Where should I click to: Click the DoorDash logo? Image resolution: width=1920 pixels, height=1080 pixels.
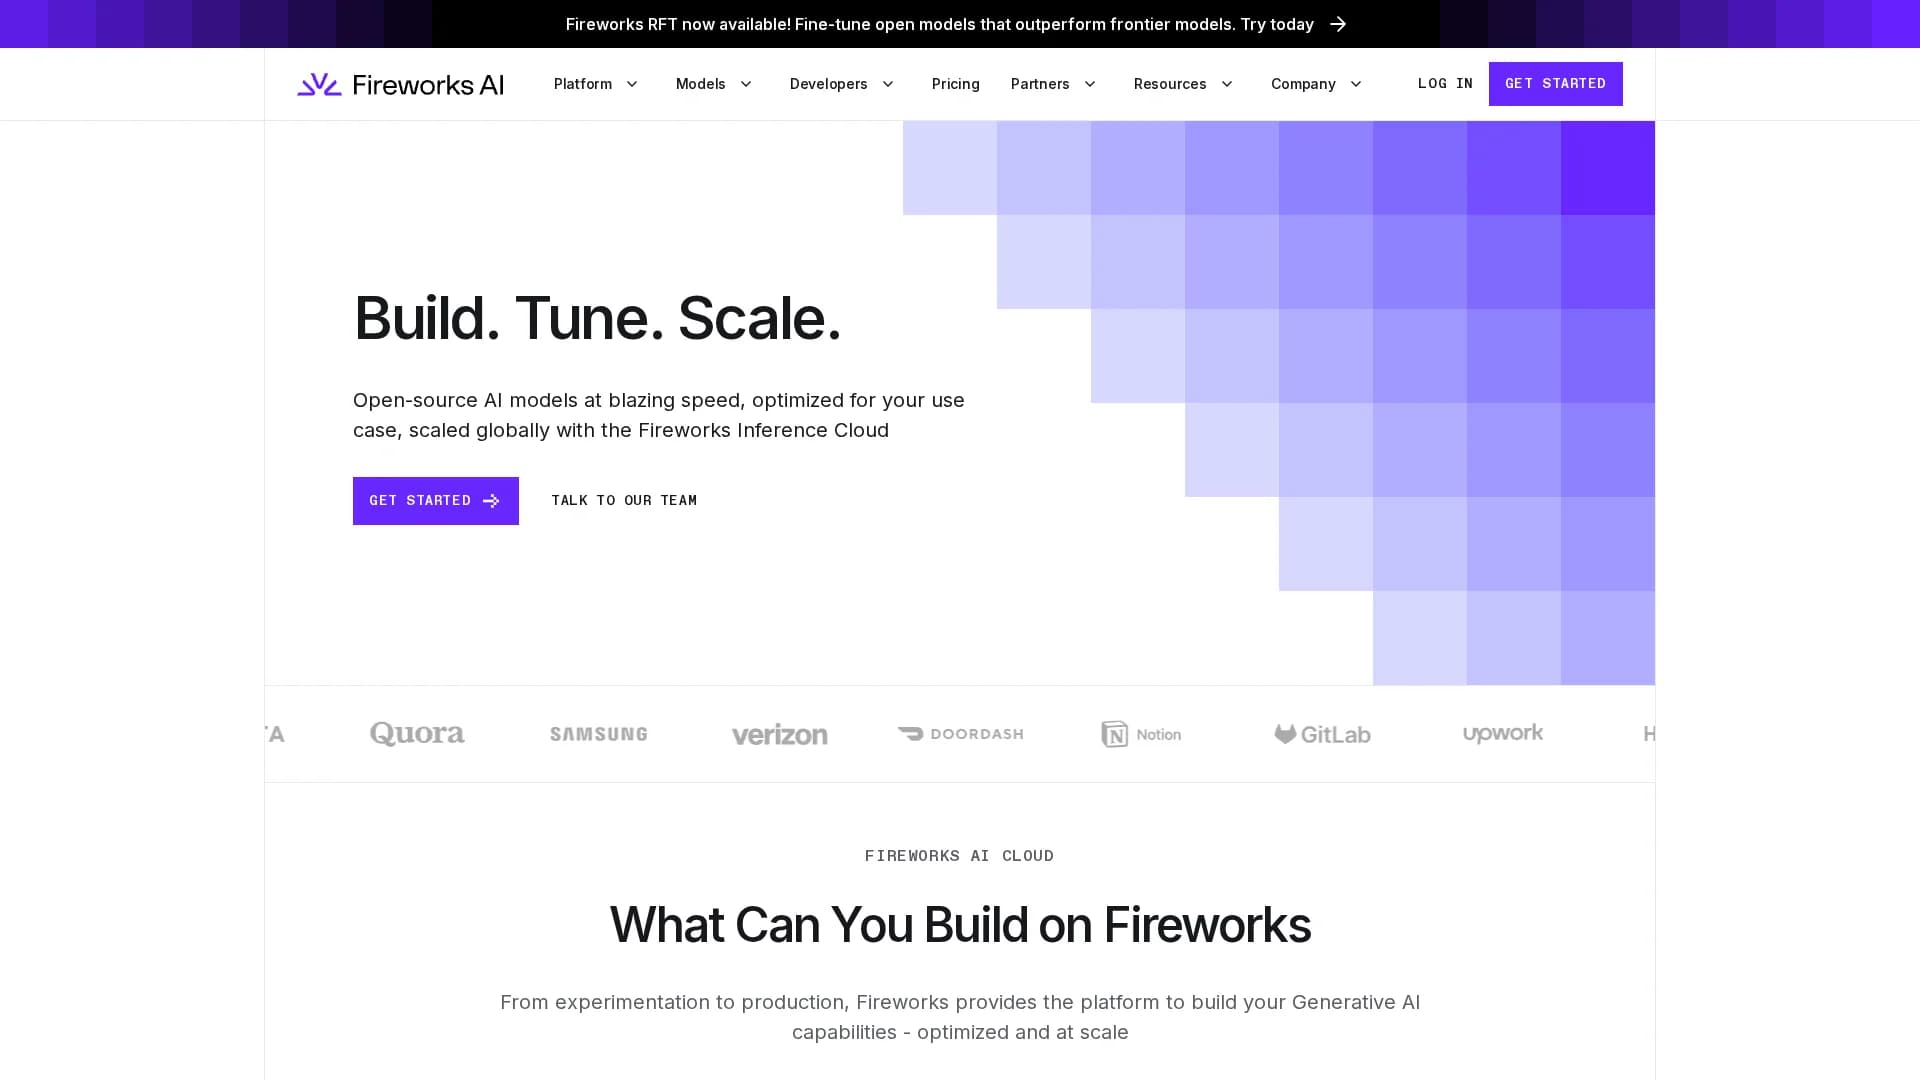[961, 734]
